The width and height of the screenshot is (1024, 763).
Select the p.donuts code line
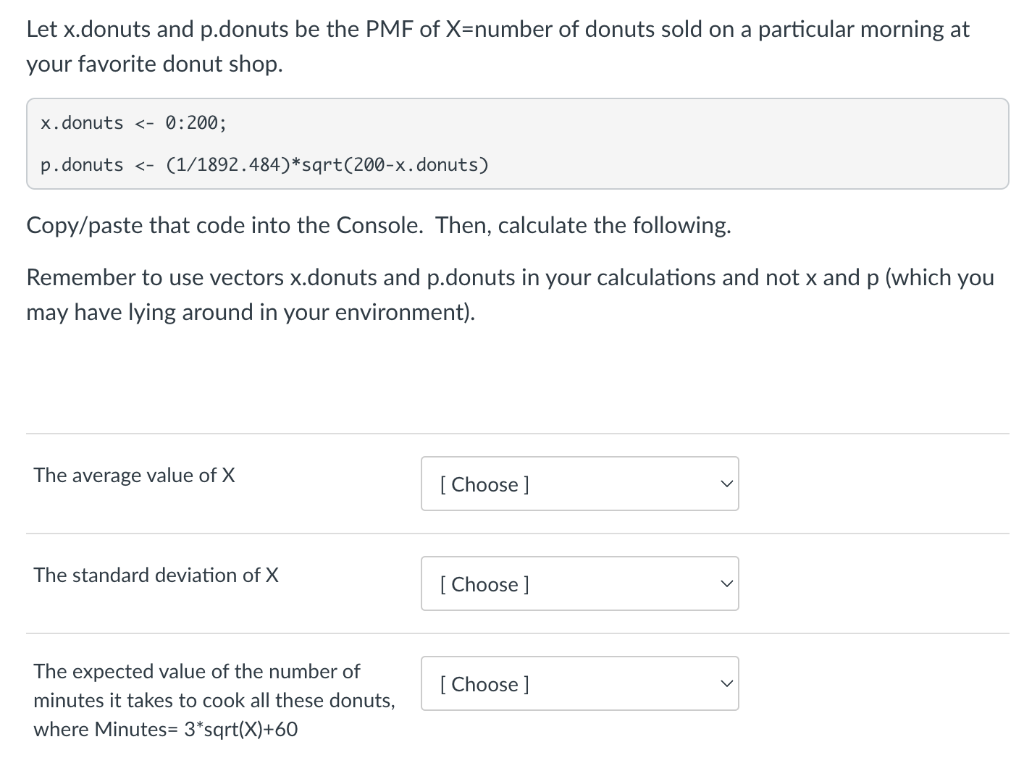[x=264, y=164]
